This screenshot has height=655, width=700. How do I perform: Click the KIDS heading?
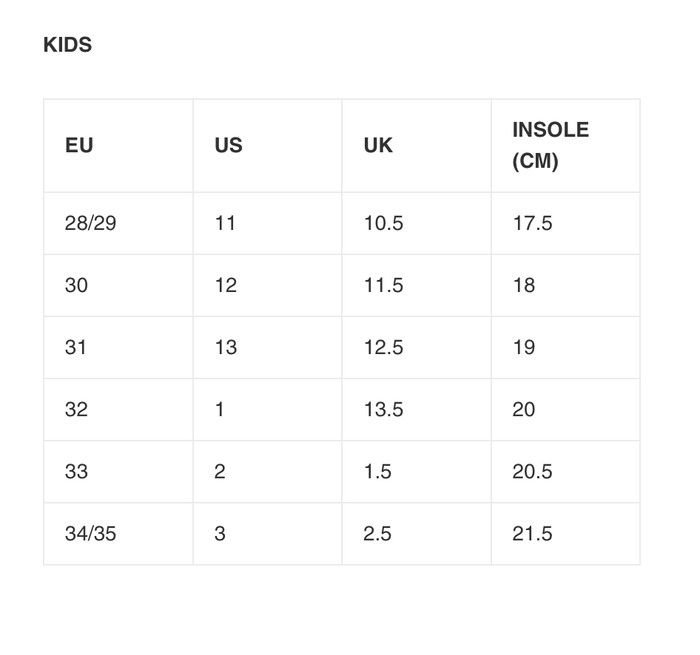(x=67, y=45)
